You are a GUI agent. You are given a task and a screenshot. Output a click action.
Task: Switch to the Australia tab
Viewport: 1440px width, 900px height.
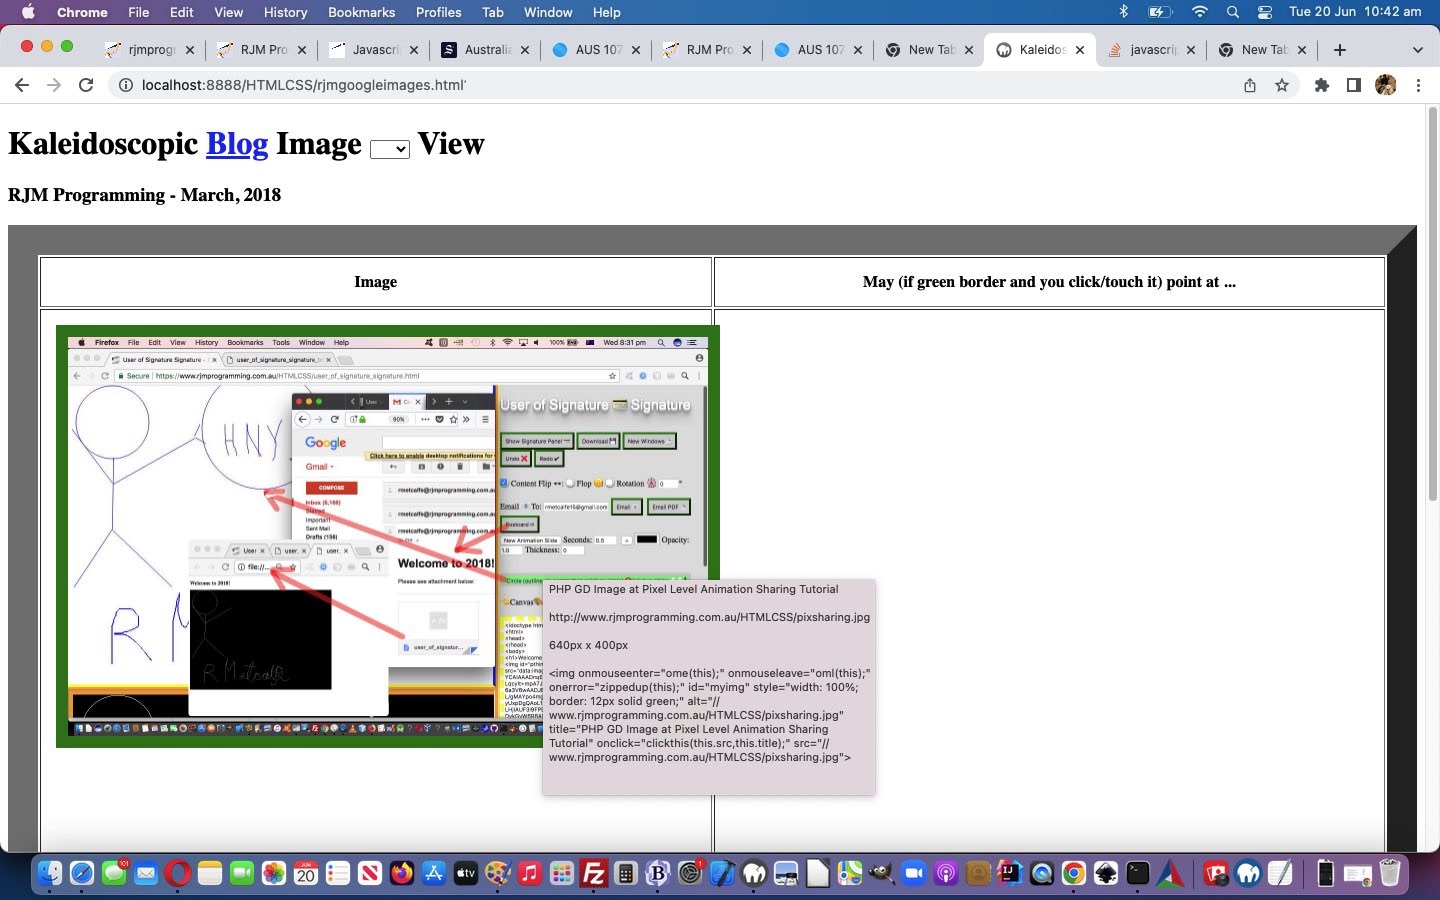pos(486,49)
